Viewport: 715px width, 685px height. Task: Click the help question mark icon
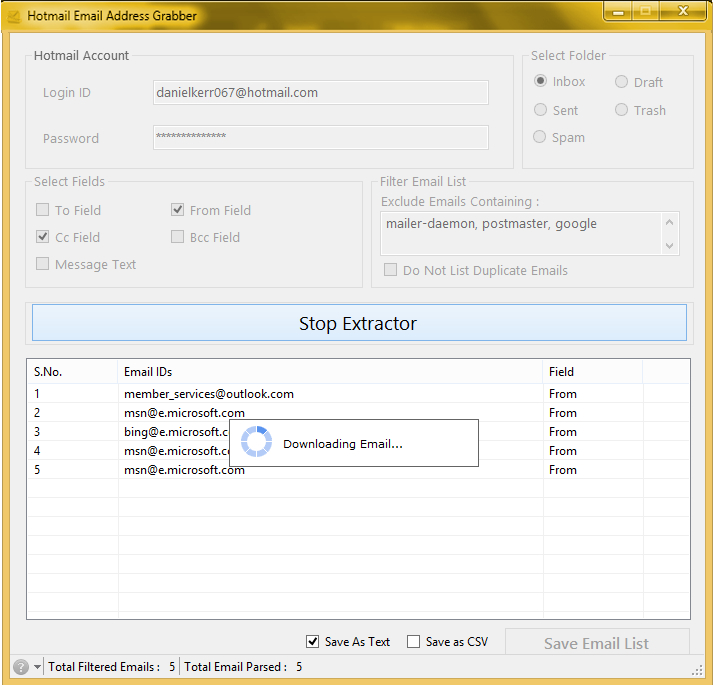[x=21, y=667]
